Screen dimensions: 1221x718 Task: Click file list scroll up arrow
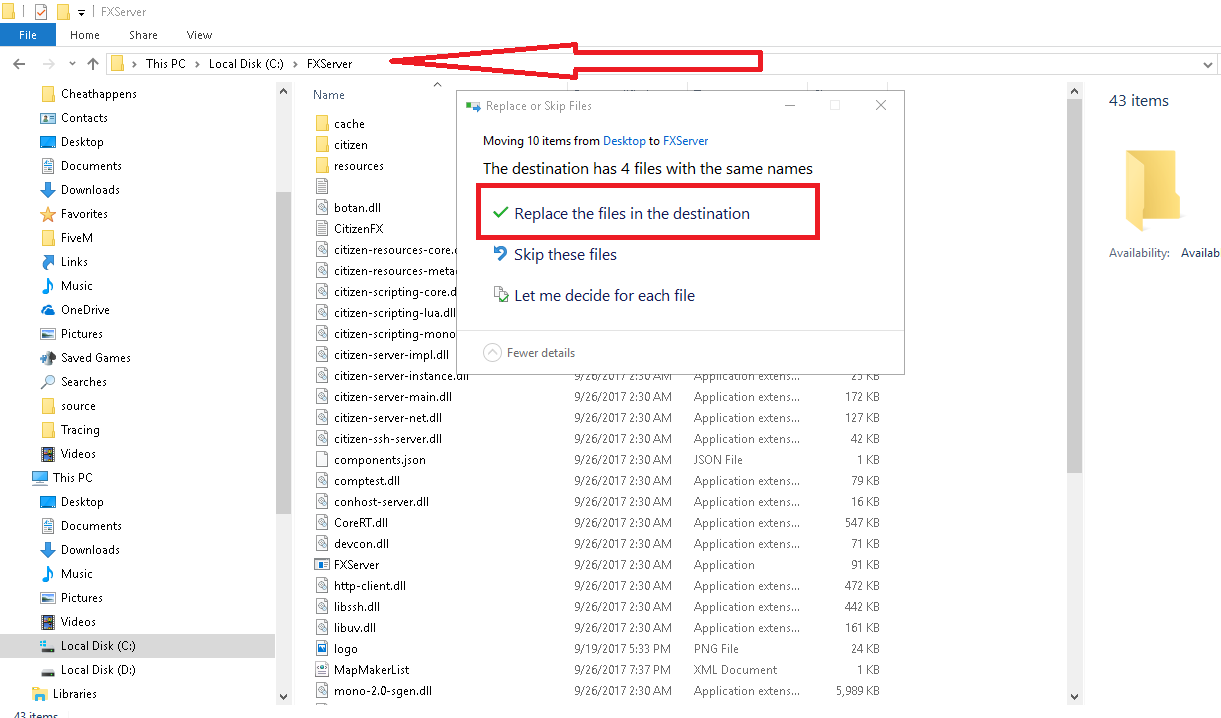click(1075, 91)
